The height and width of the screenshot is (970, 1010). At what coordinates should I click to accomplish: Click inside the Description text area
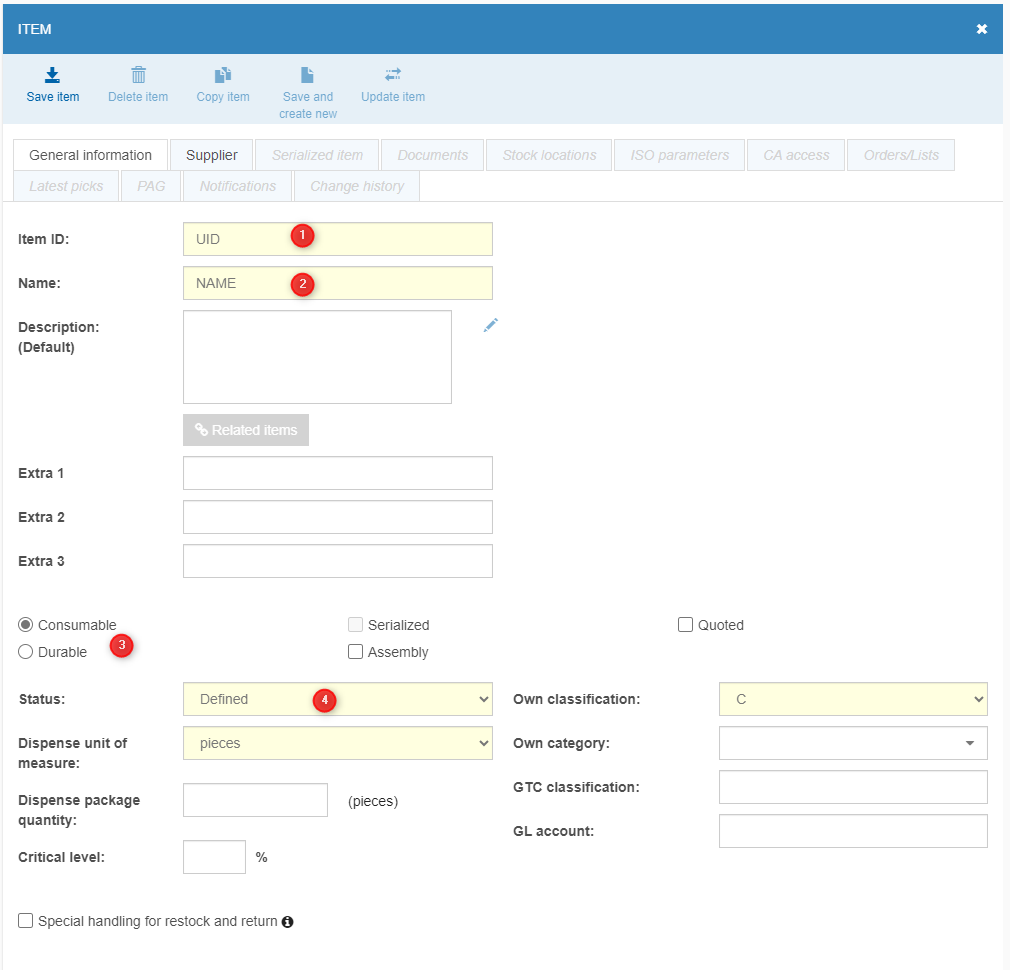[317, 357]
